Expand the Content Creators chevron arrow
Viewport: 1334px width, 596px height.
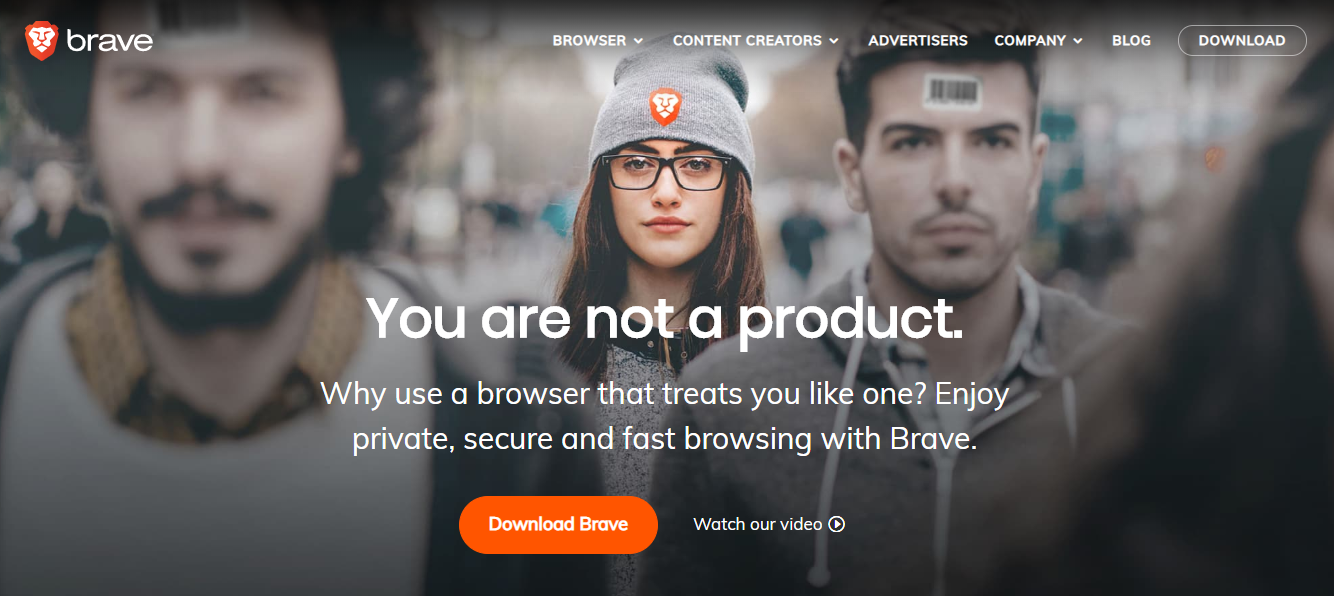834,41
